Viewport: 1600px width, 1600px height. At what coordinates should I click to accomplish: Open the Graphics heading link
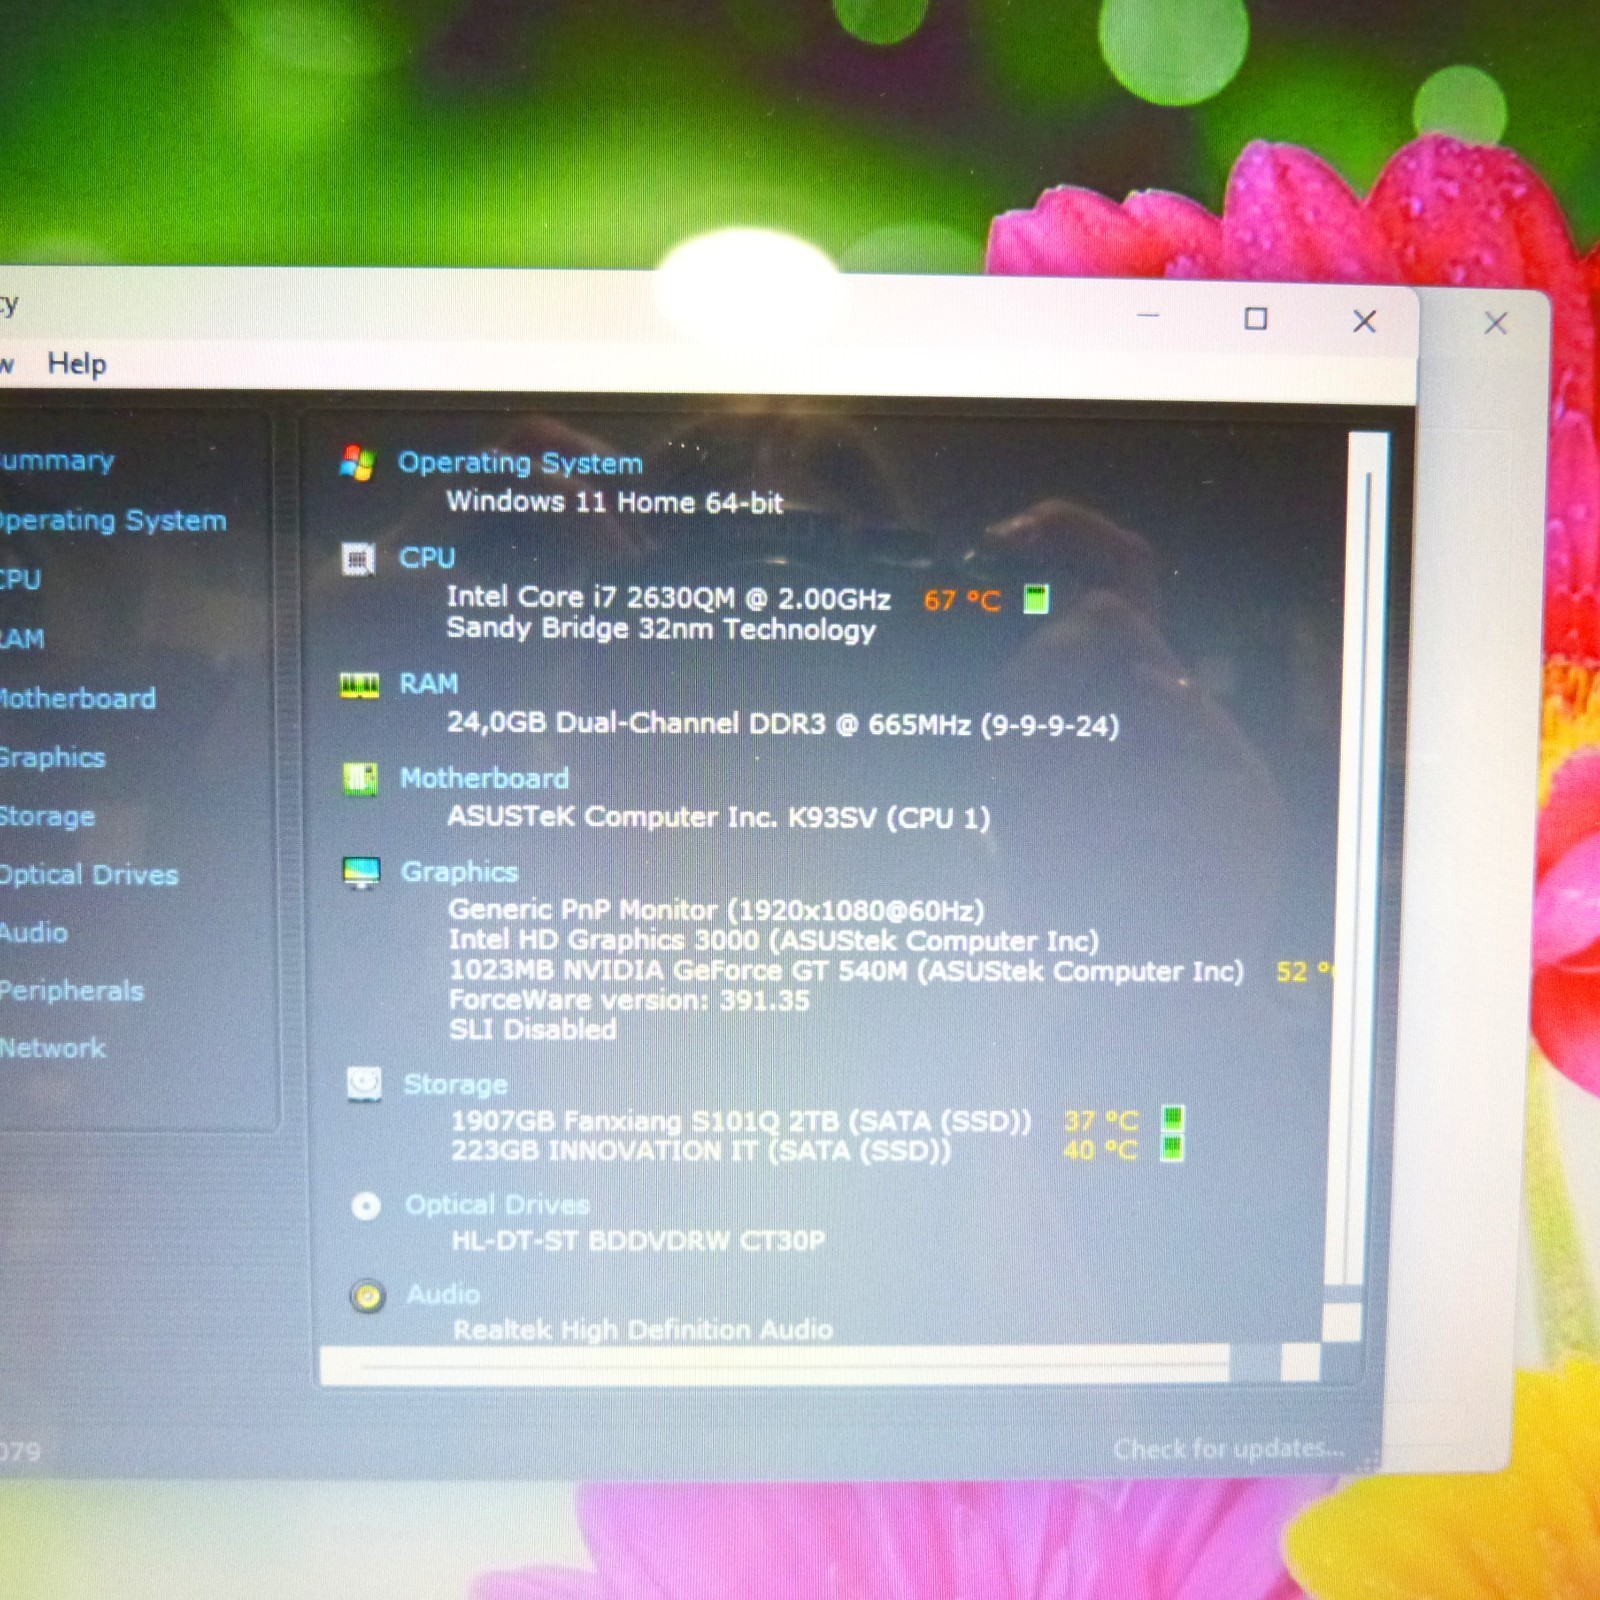tap(459, 872)
